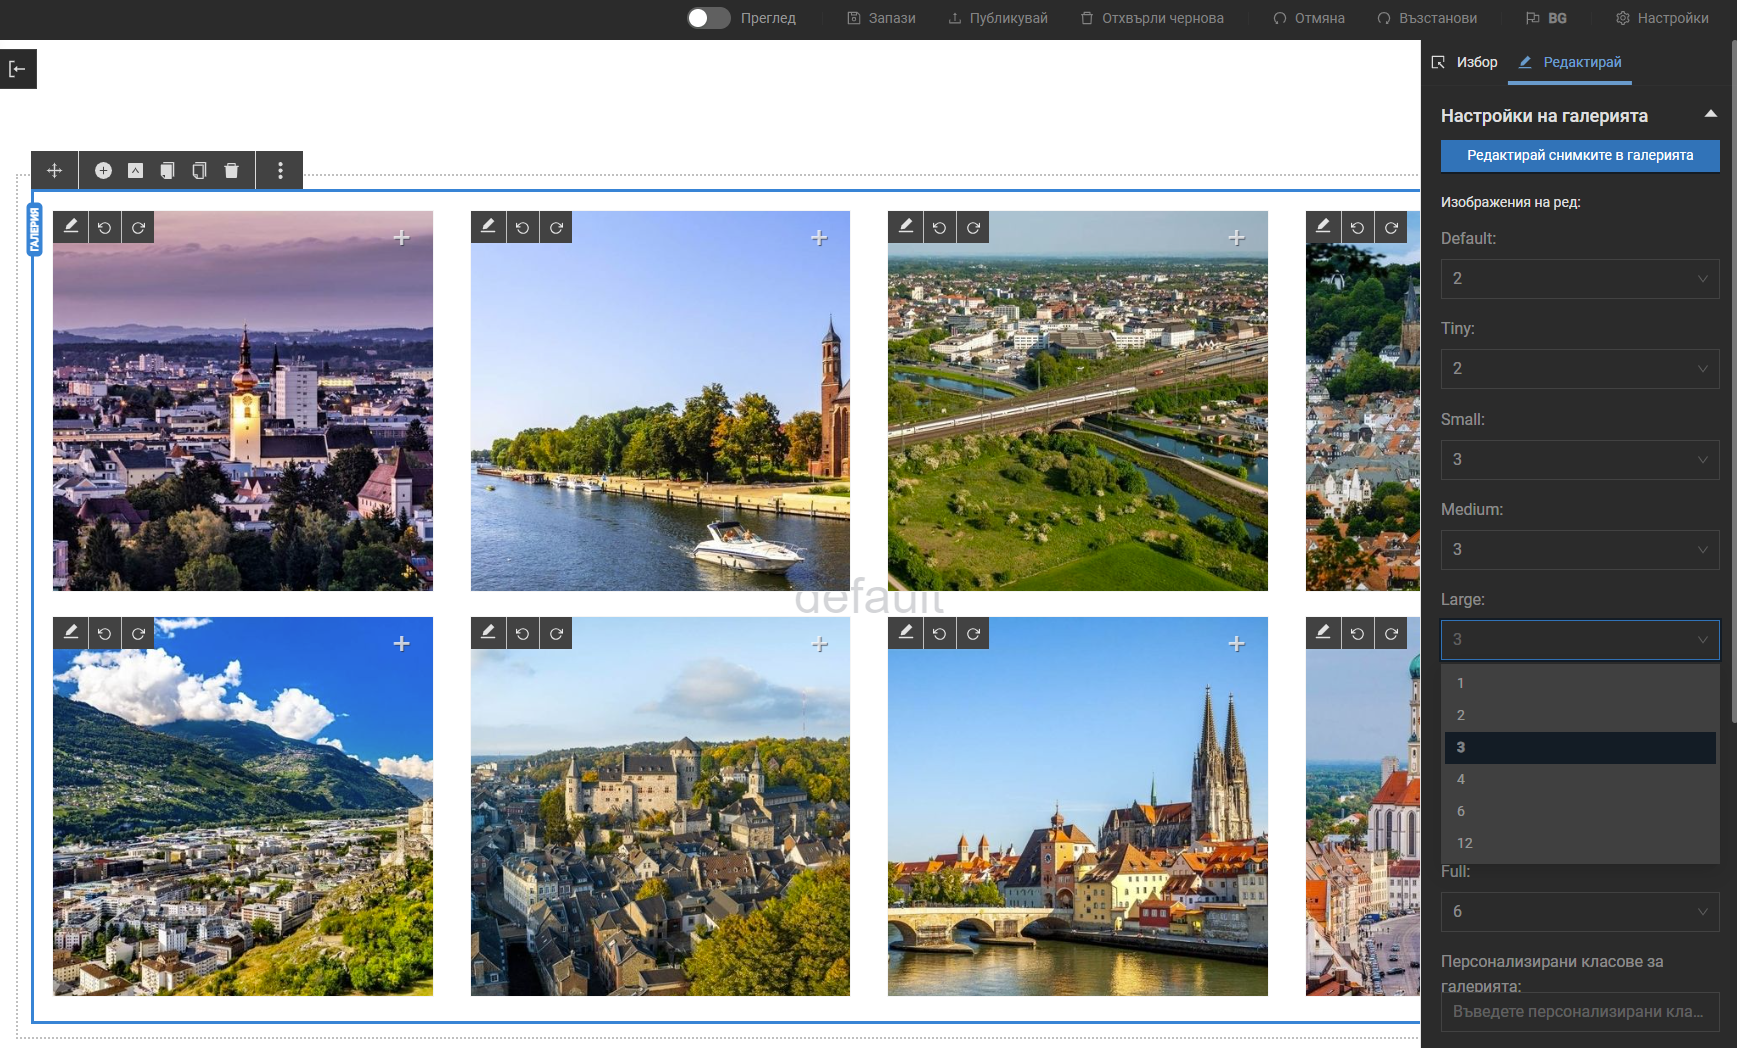Click the circled plus add-element icon
The image size is (1737, 1048).
tap(103, 171)
